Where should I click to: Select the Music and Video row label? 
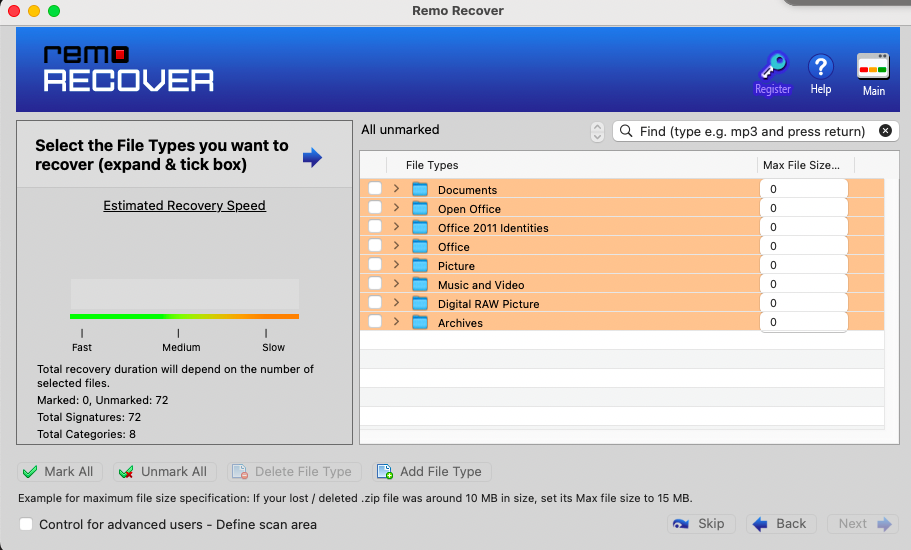point(481,285)
